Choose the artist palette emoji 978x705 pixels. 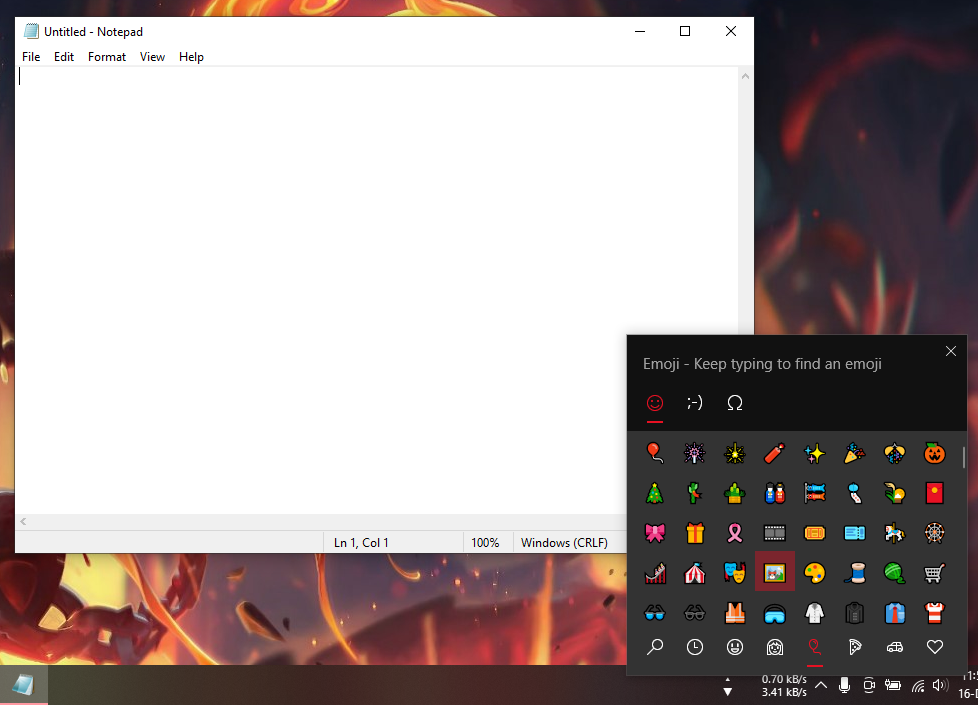815,573
